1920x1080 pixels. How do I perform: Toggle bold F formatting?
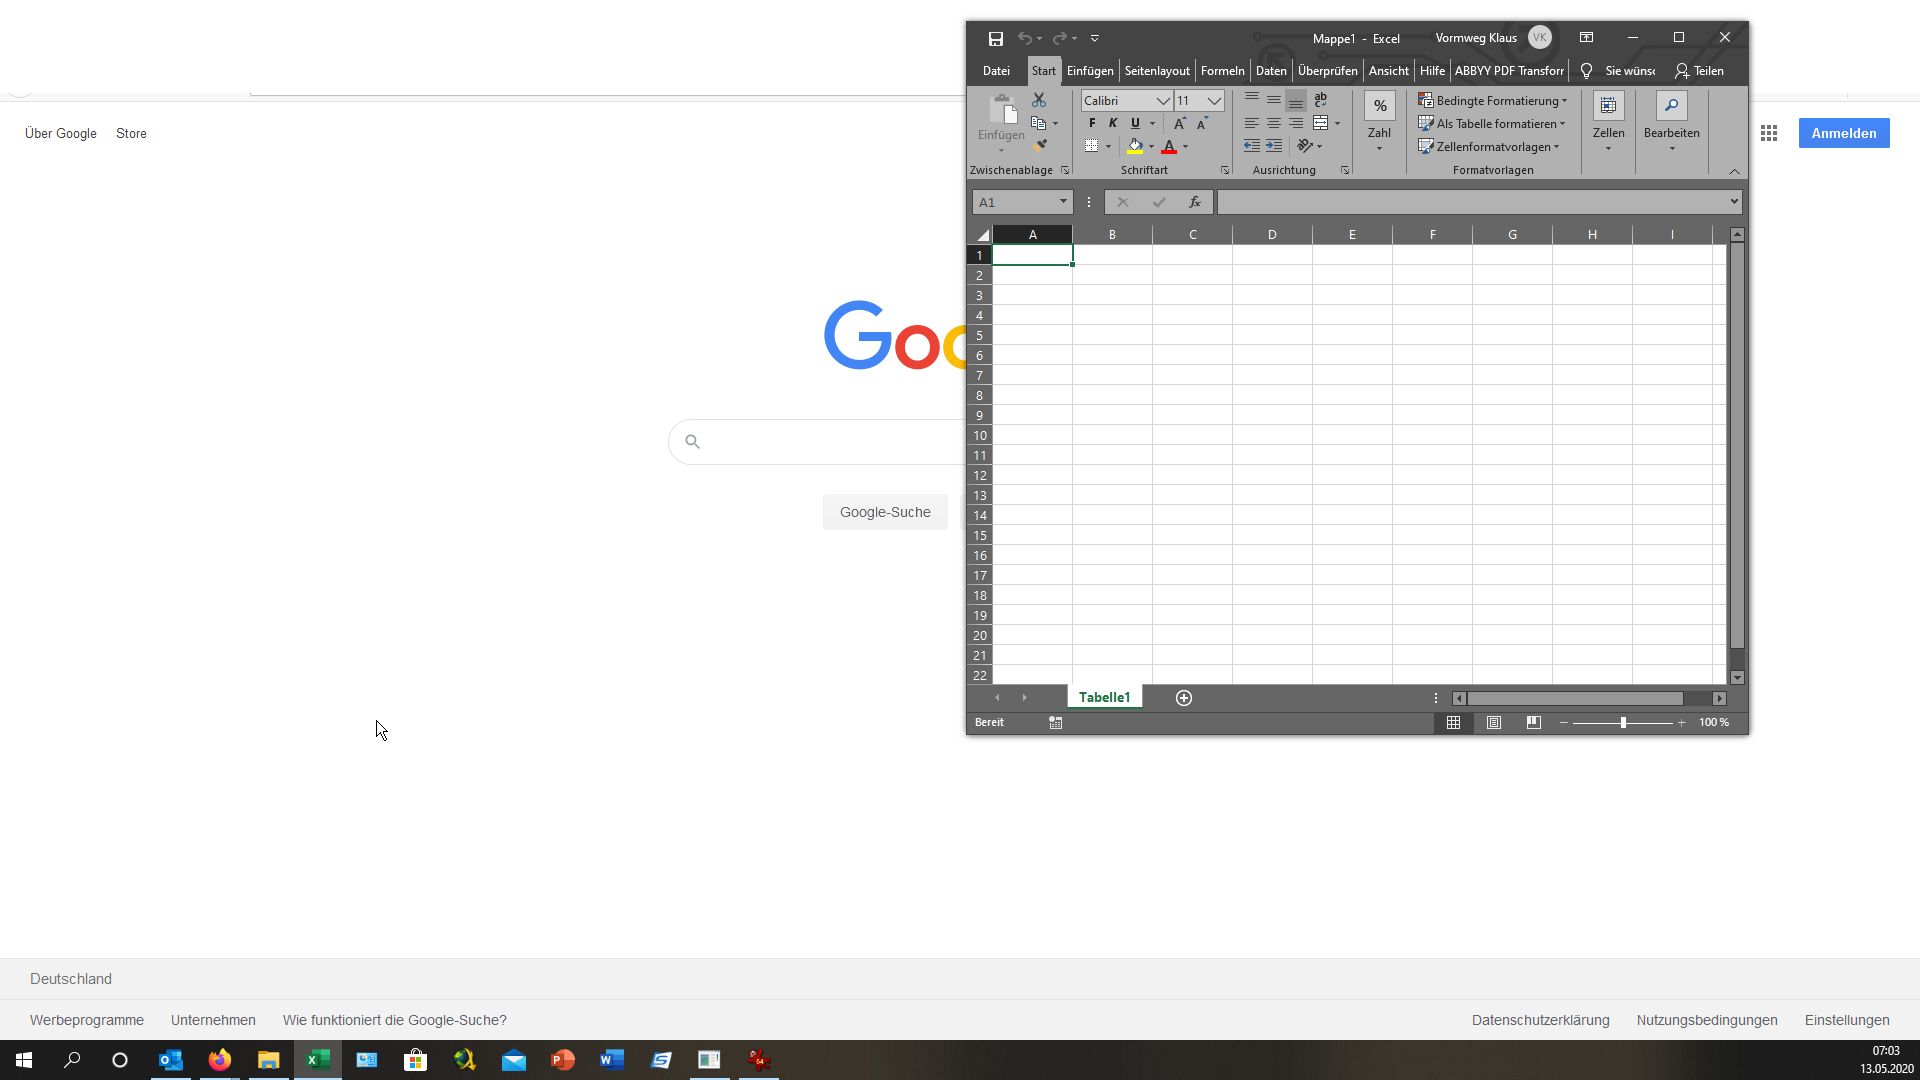pyautogui.click(x=1092, y=123)
